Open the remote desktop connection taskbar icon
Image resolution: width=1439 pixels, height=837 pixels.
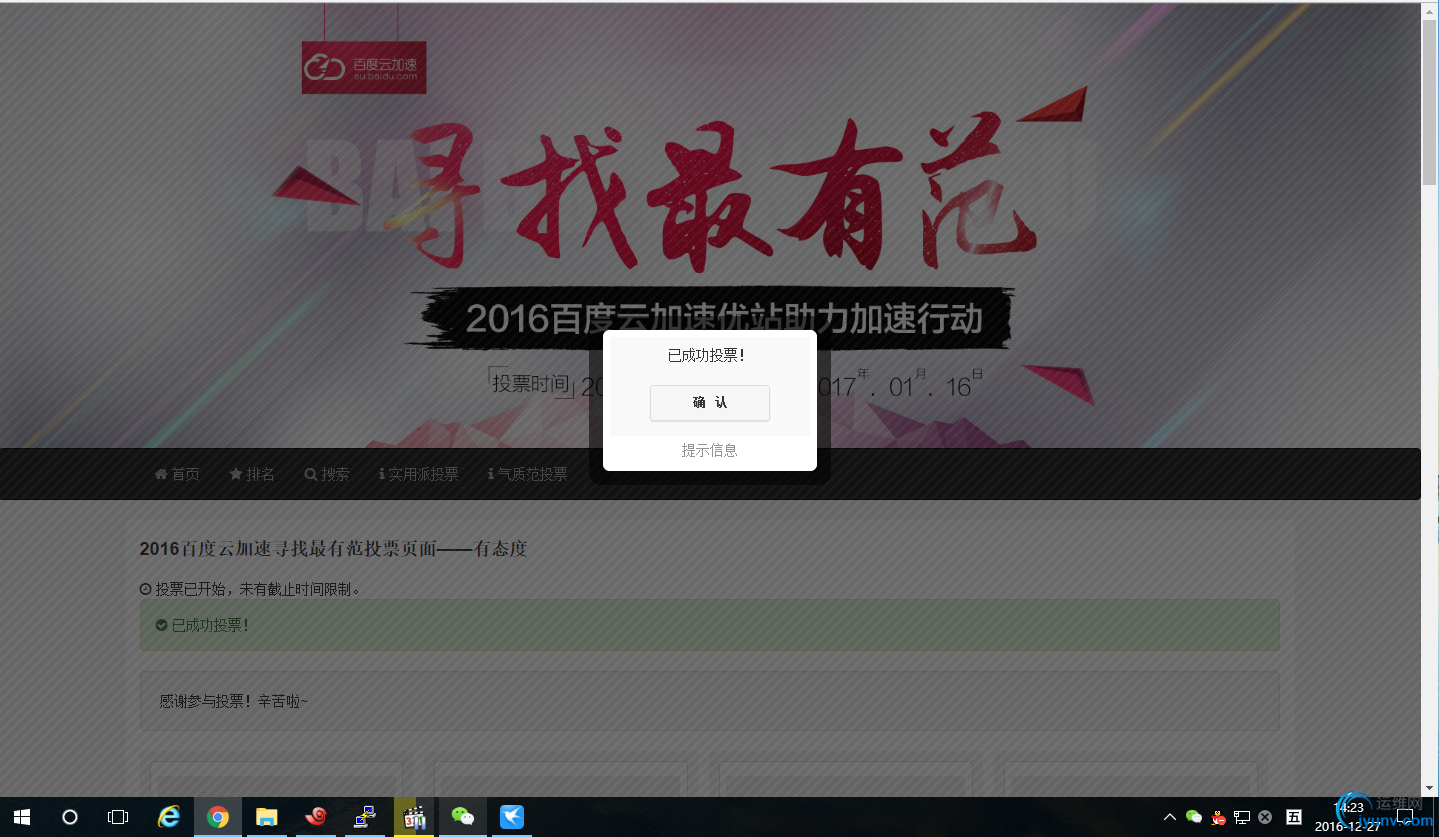[x=364, y=817]
